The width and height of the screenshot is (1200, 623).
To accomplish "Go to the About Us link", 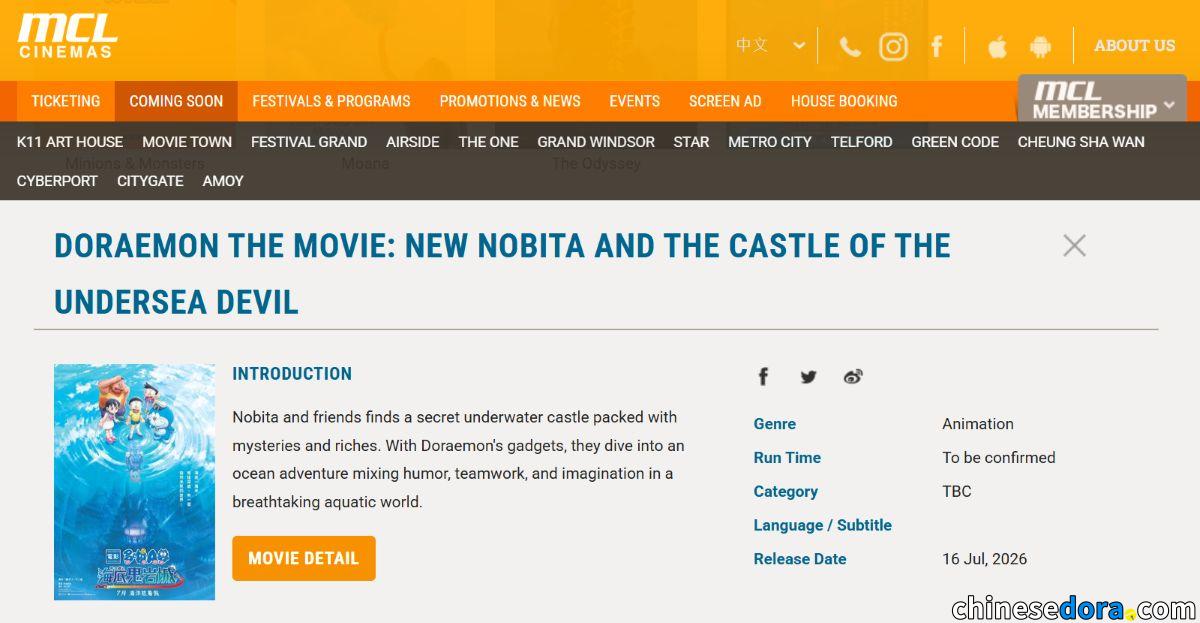I will click(x=1134, y=45).
